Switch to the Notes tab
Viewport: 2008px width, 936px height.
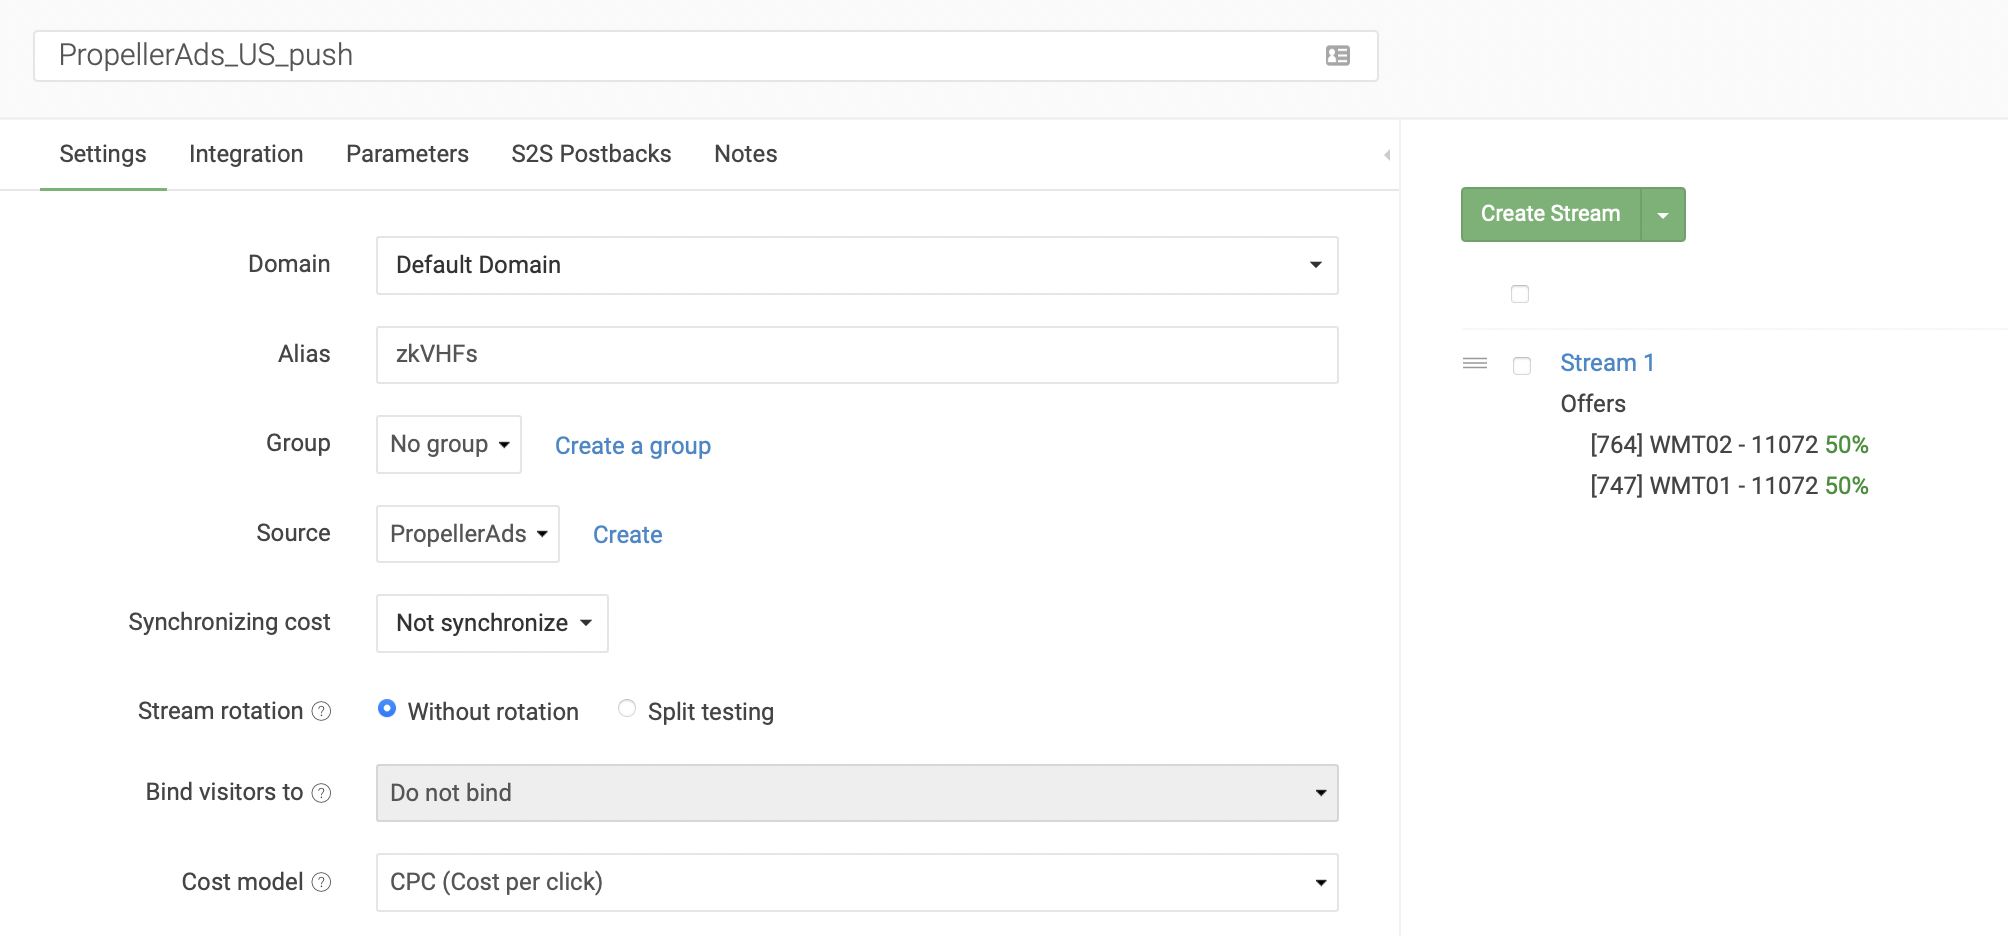(x=746, y=154)
